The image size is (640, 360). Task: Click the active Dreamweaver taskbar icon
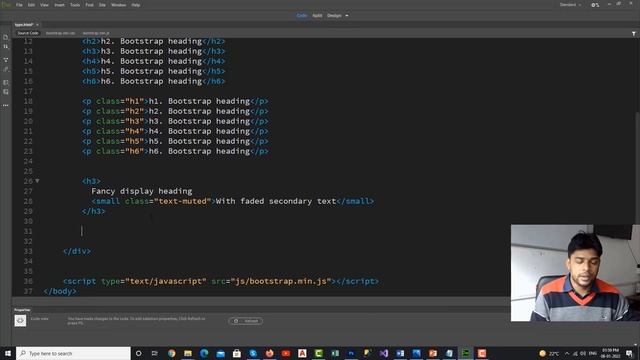click(x=465, y=353)
